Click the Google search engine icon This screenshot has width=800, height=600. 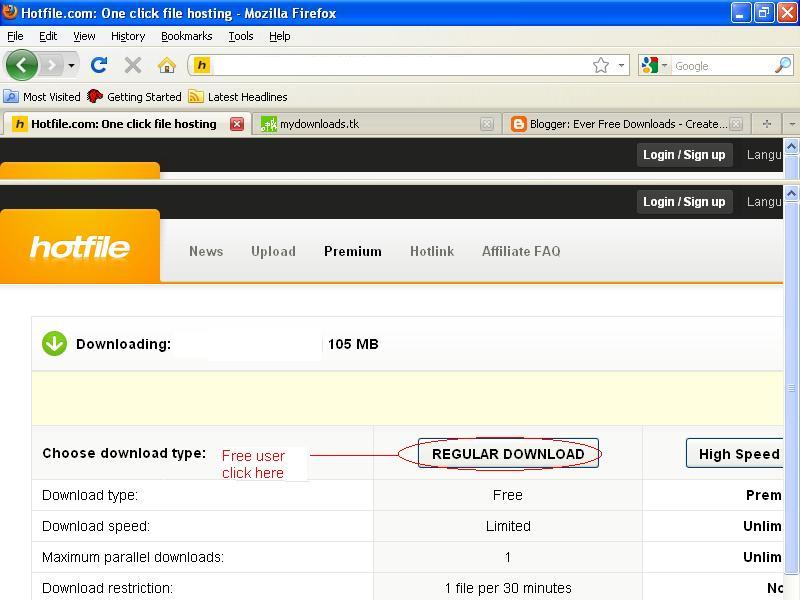pos(649,65)
